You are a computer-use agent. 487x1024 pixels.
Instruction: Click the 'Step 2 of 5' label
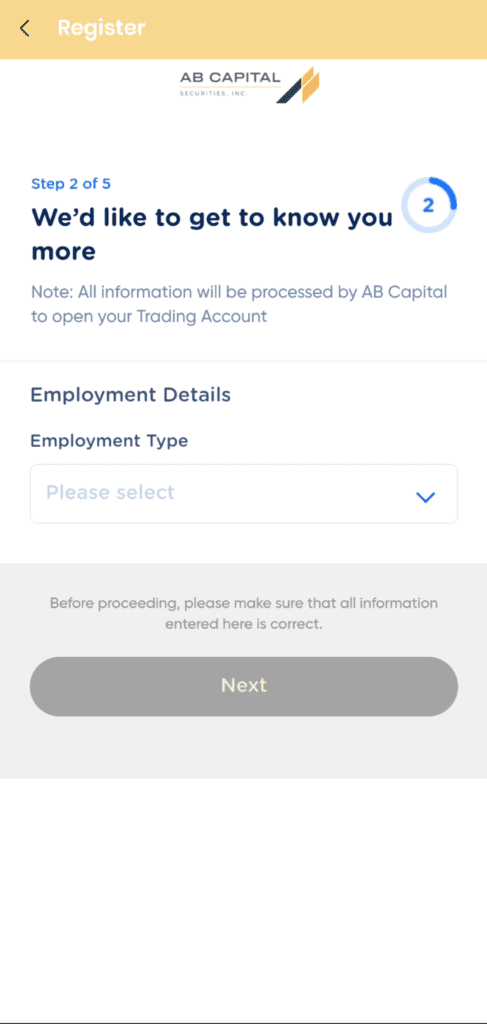[71, 184]
